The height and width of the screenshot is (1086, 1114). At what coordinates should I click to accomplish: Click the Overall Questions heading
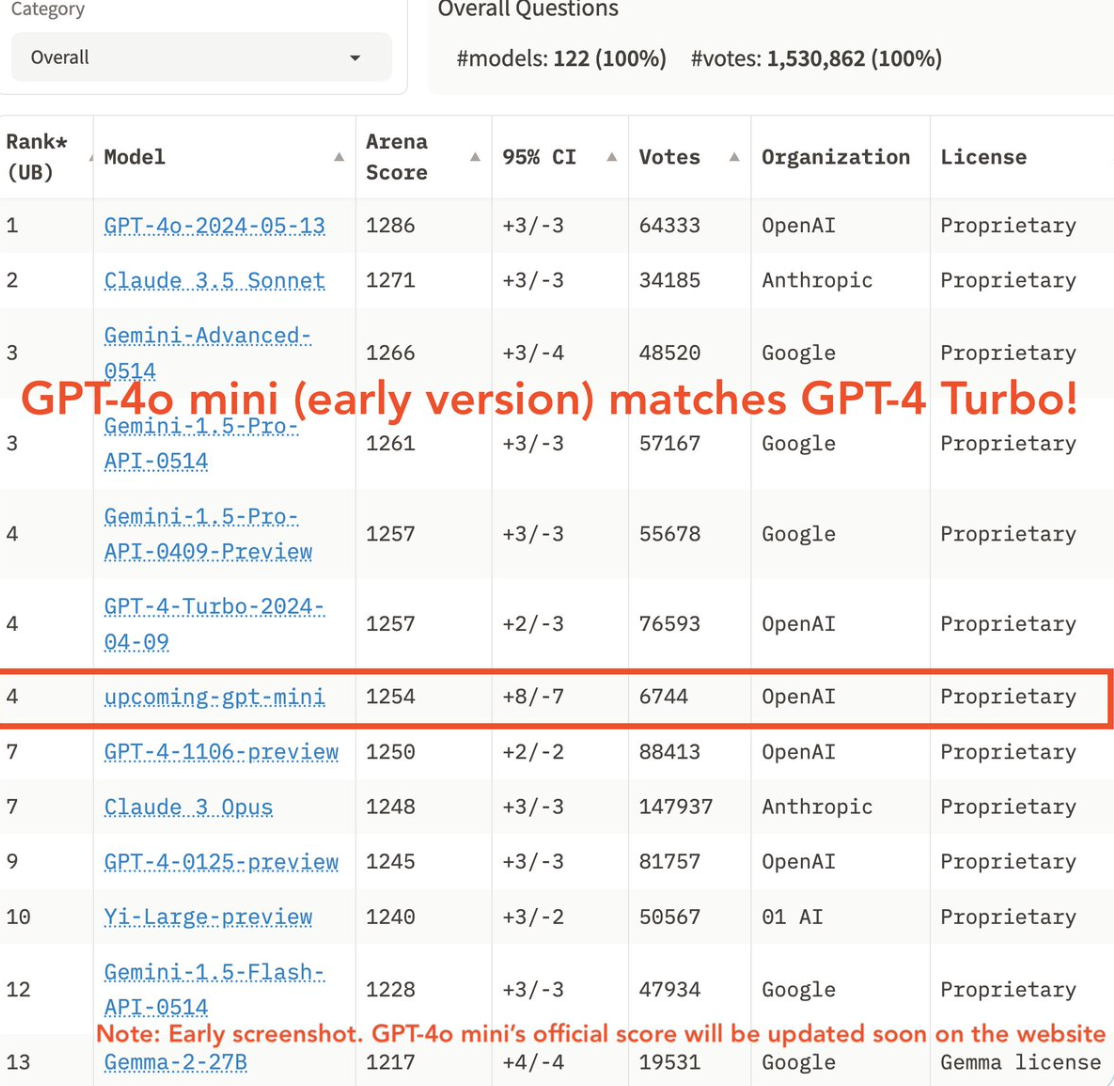[x=528, y=9]
